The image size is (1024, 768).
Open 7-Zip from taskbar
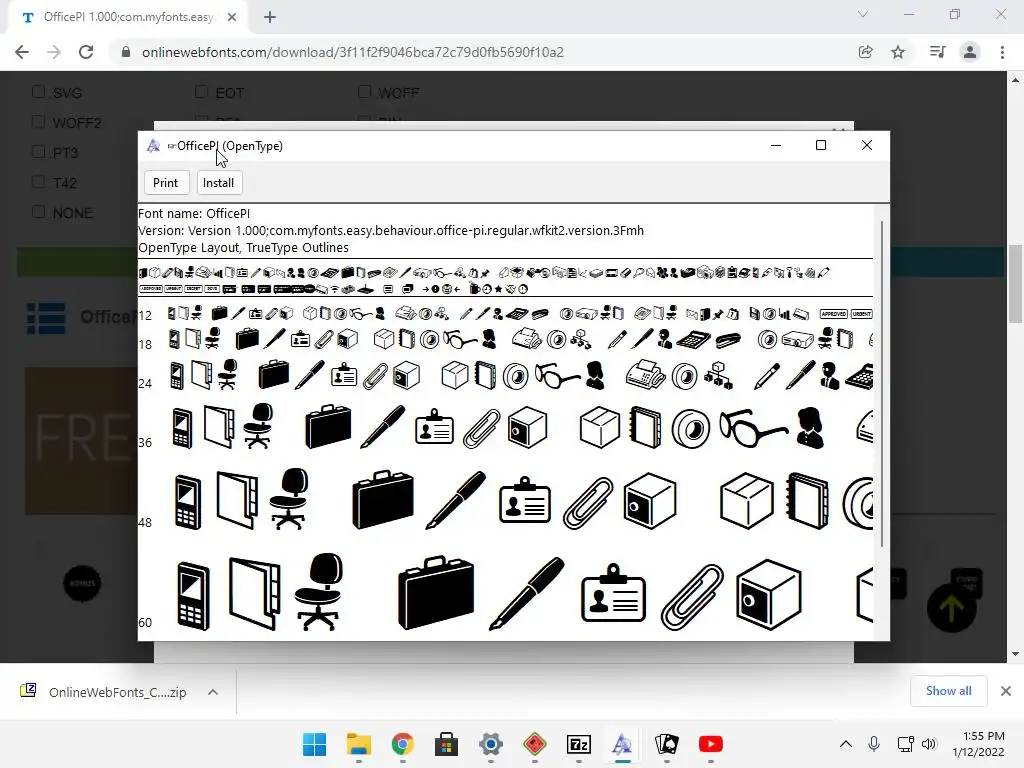click(x=579, y=744)
